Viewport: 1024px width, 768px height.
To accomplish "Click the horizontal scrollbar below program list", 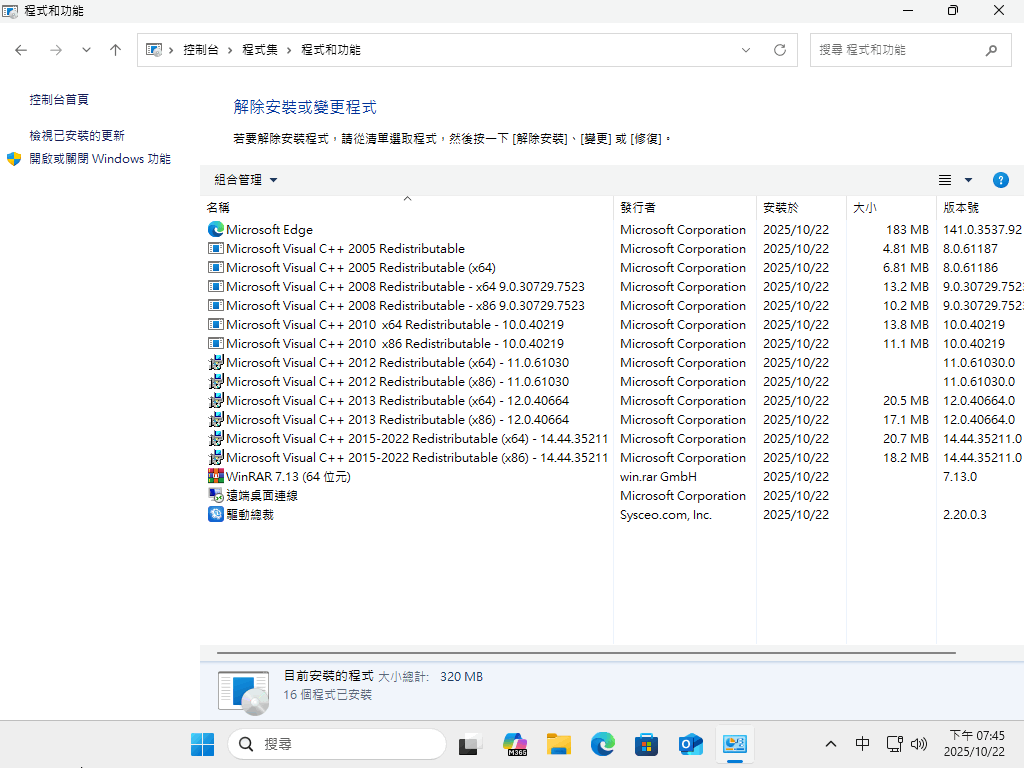I will point(585,653).
